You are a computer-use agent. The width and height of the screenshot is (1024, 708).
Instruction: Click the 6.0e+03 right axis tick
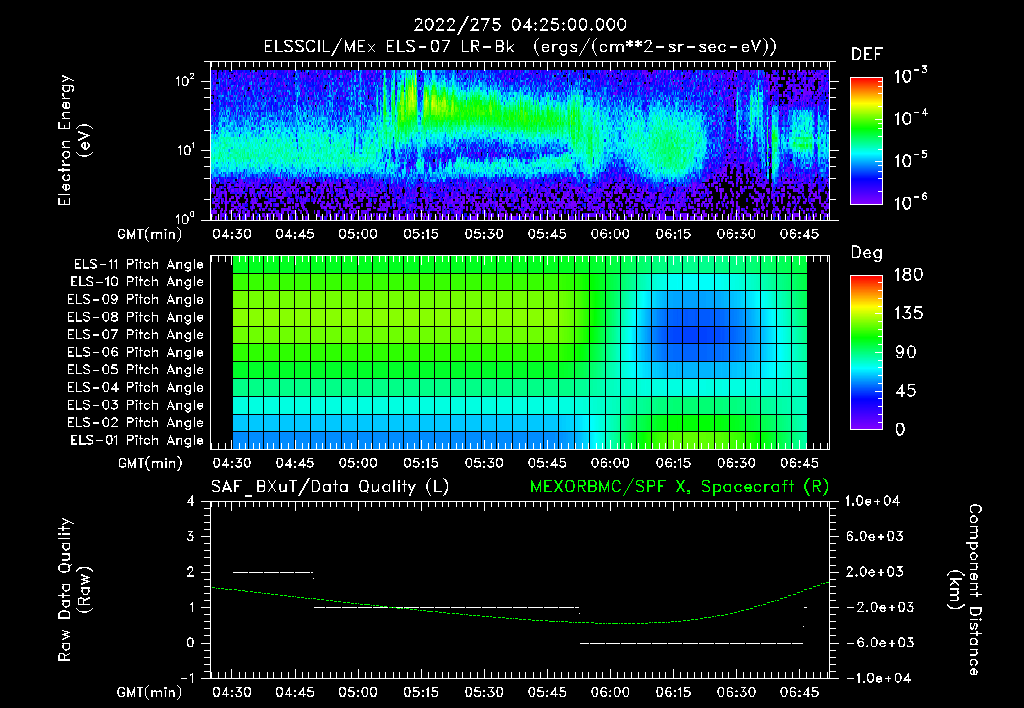click(875, 536)
